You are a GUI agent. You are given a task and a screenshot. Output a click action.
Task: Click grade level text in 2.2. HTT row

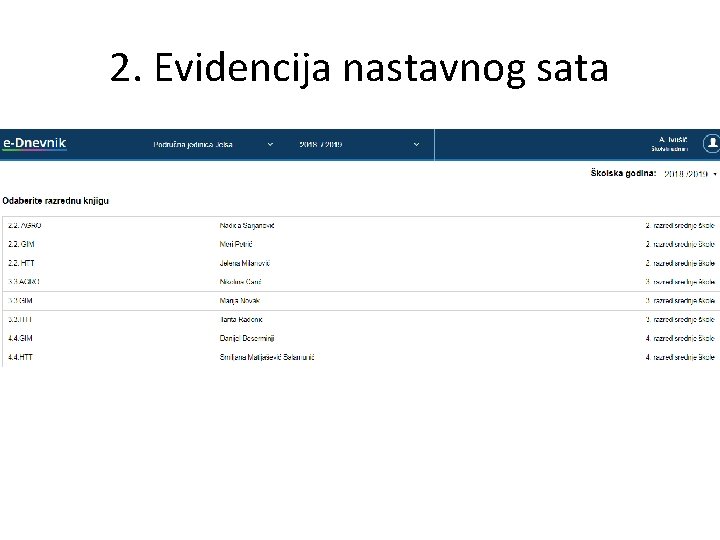680,263
